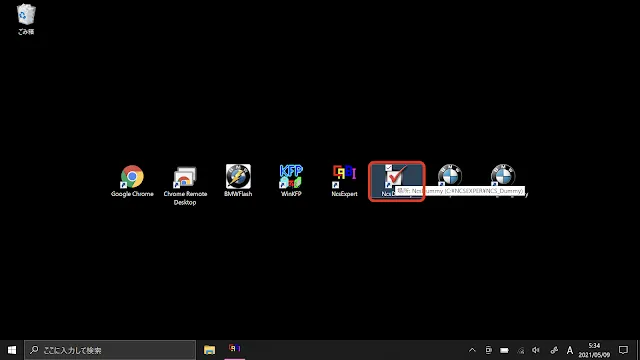
Task: Select the NcsExpert desktop shortcut
Action: pyautogui.click(x=344, y=181)
